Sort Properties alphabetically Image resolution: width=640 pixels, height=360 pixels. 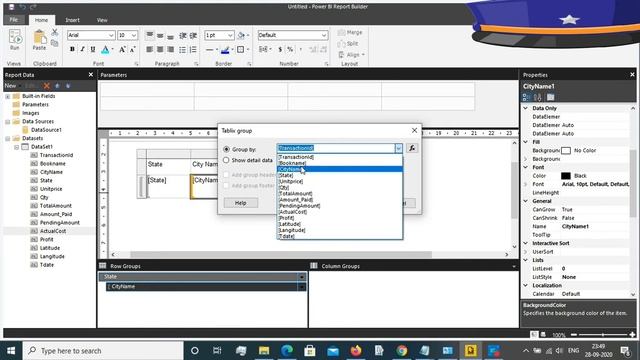538,97
